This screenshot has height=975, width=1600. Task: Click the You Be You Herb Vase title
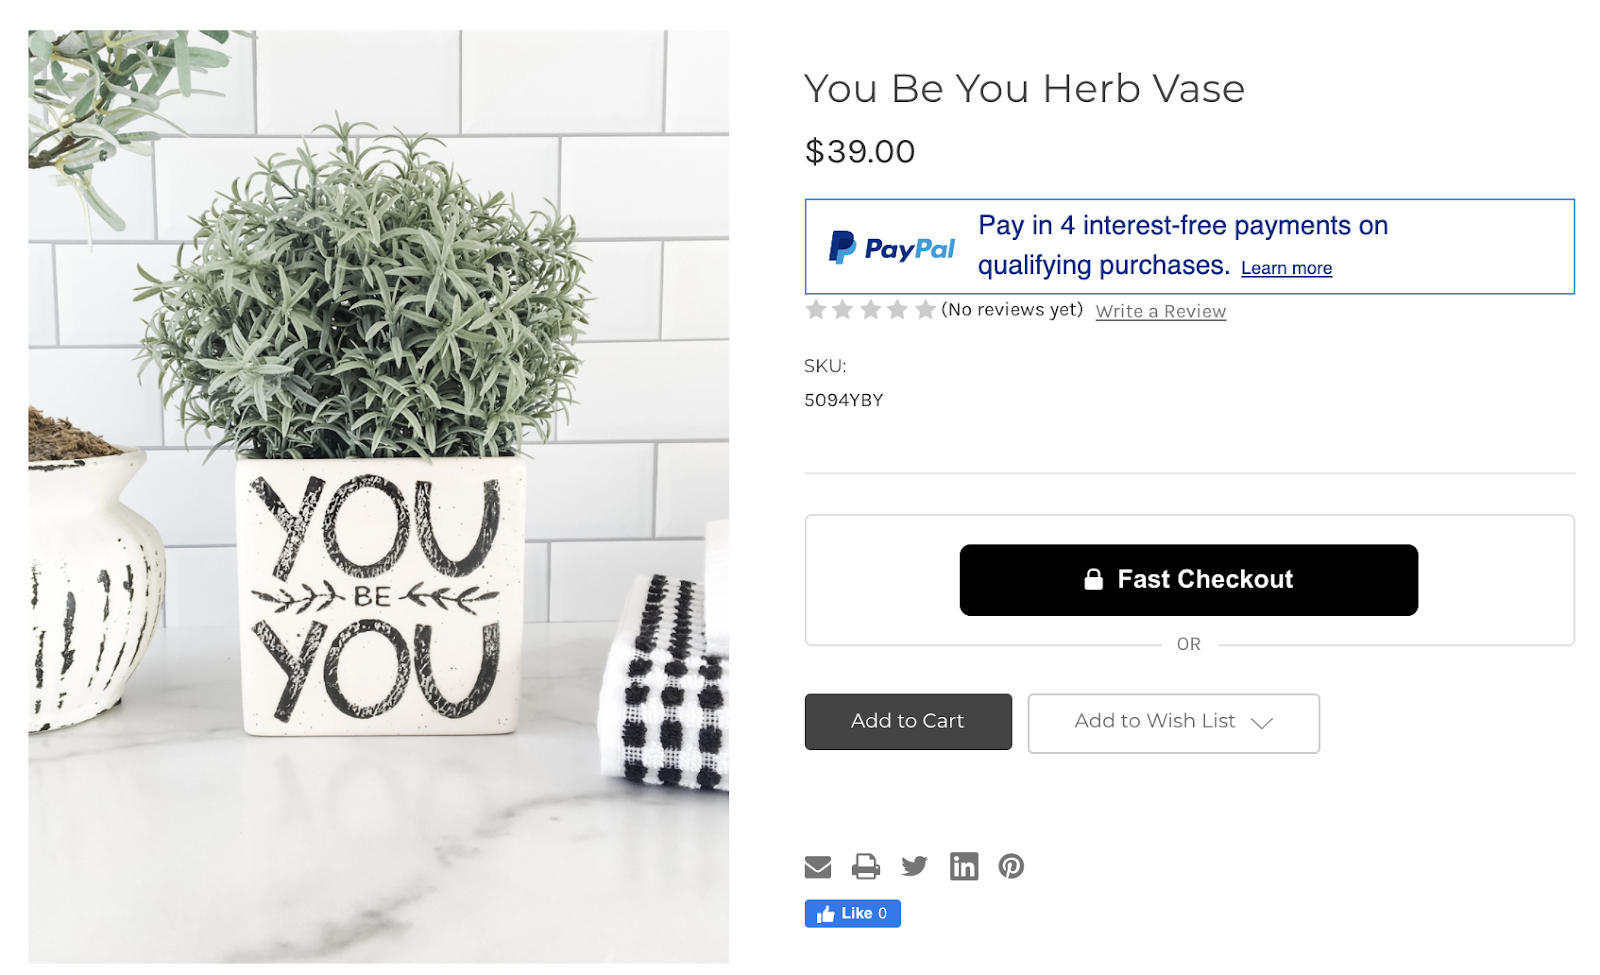tap(1024, 89)
